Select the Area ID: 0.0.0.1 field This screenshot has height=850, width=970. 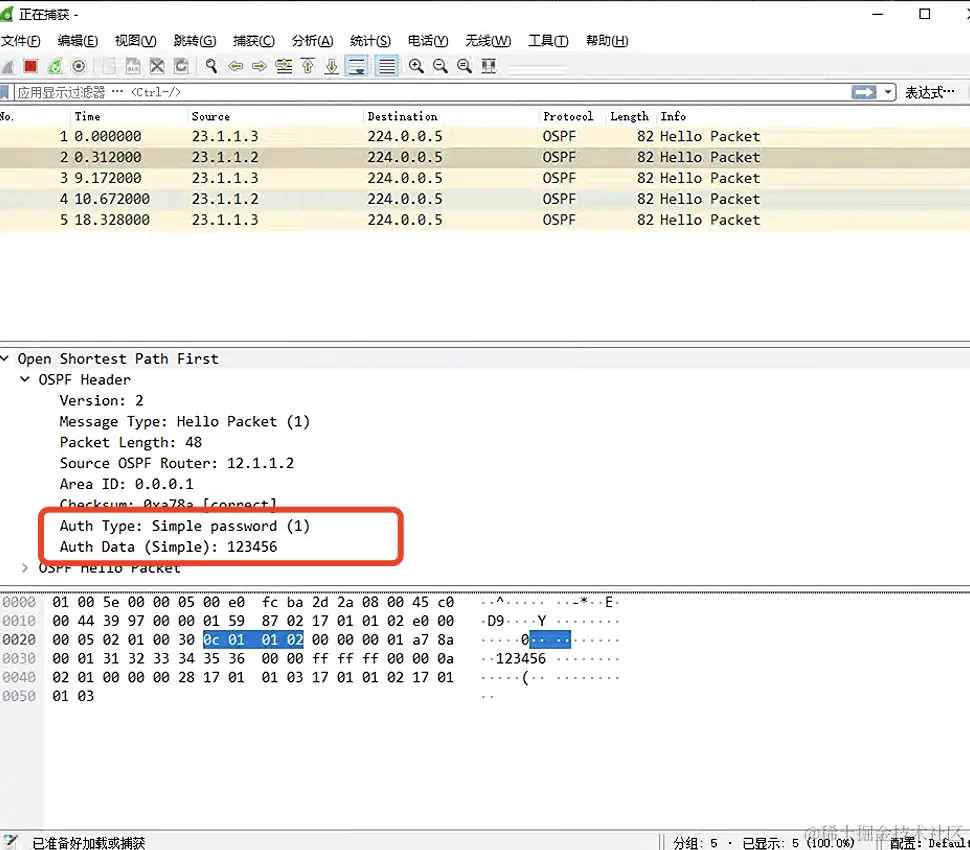[x=126, y=484]
